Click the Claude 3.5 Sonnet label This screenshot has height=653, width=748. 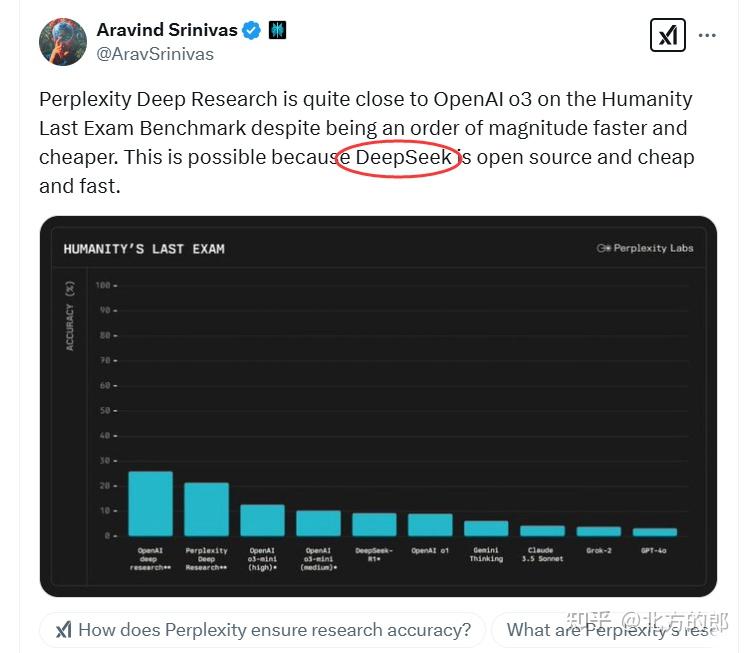click(x=543, y=554)
